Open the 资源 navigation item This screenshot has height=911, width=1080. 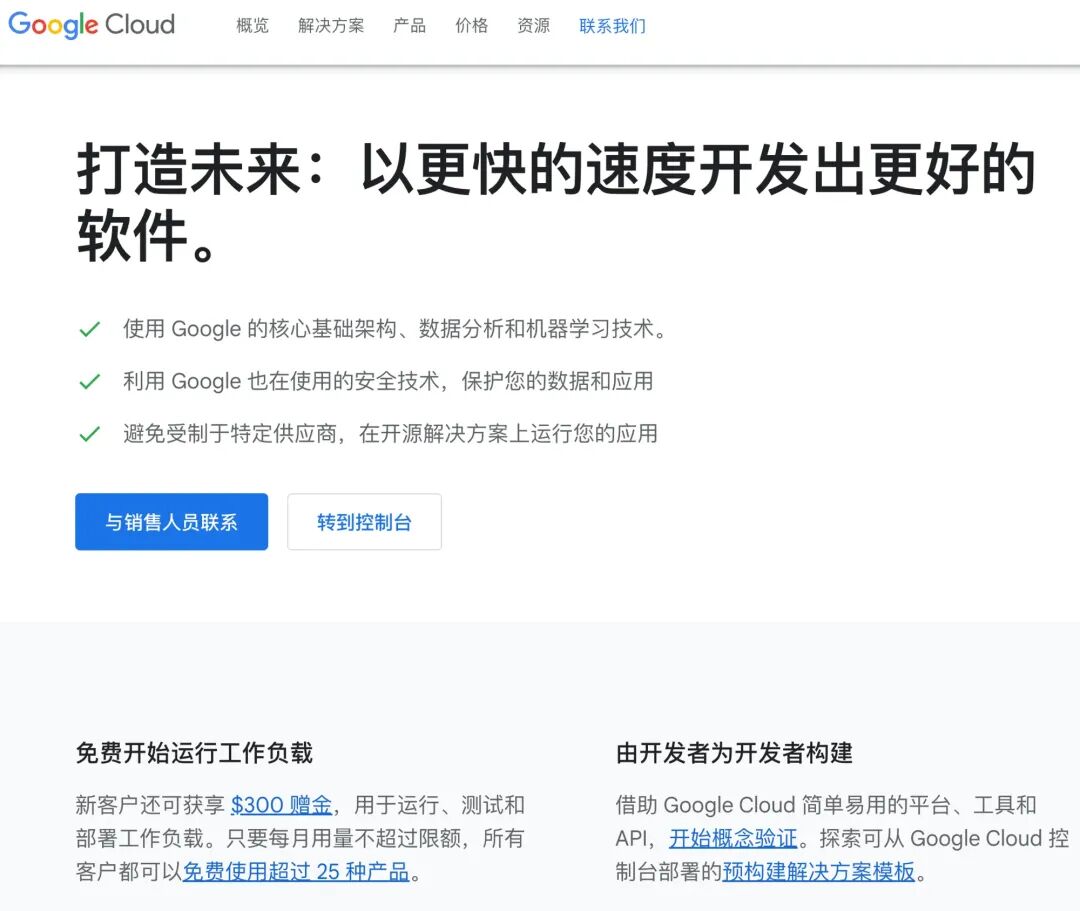pos(533,26)
